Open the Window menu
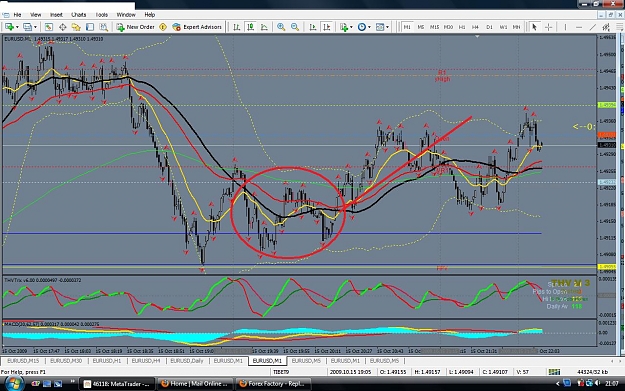 click(126, 15)
